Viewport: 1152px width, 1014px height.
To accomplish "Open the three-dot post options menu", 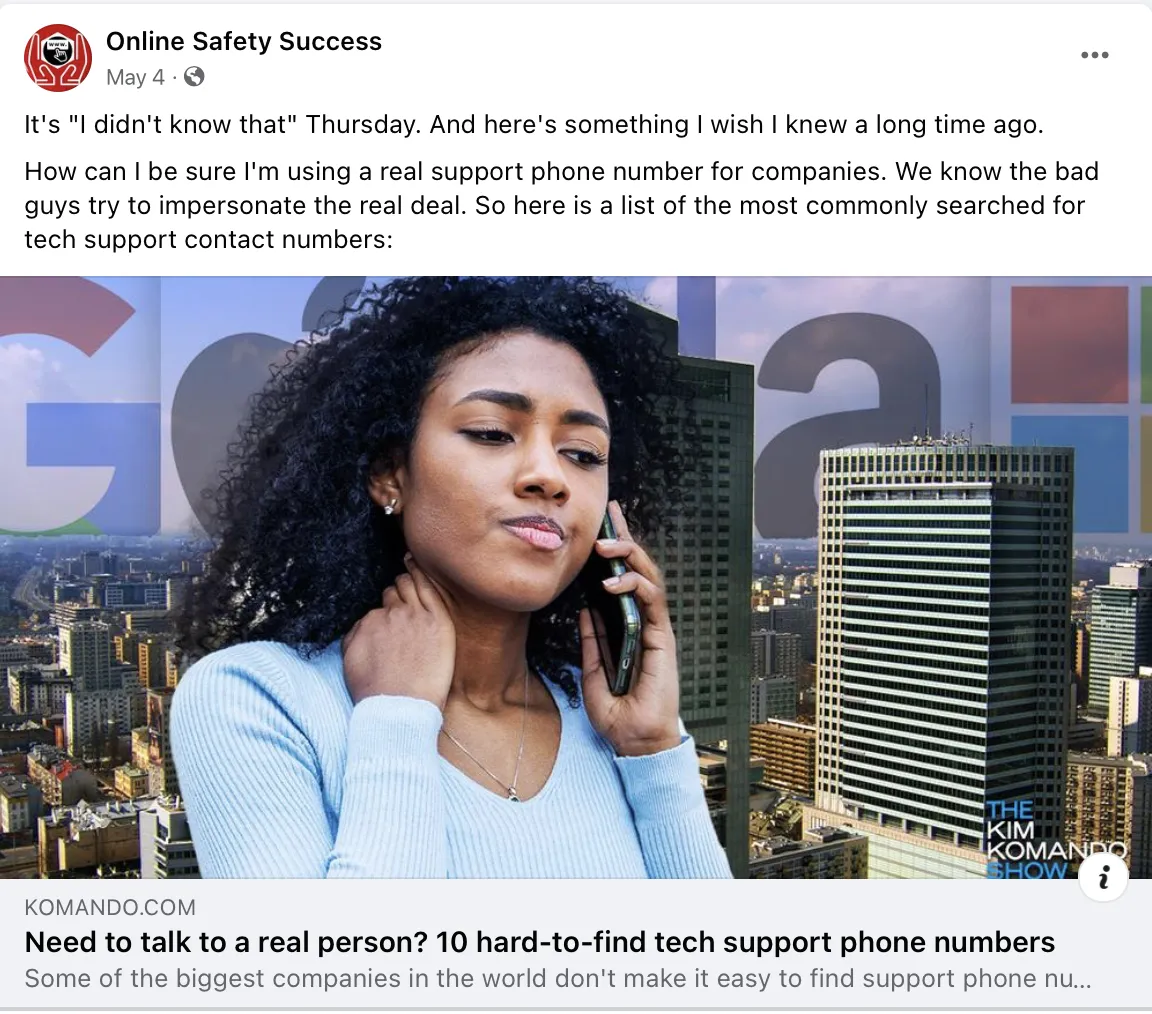I will (x=1094, y=55).
